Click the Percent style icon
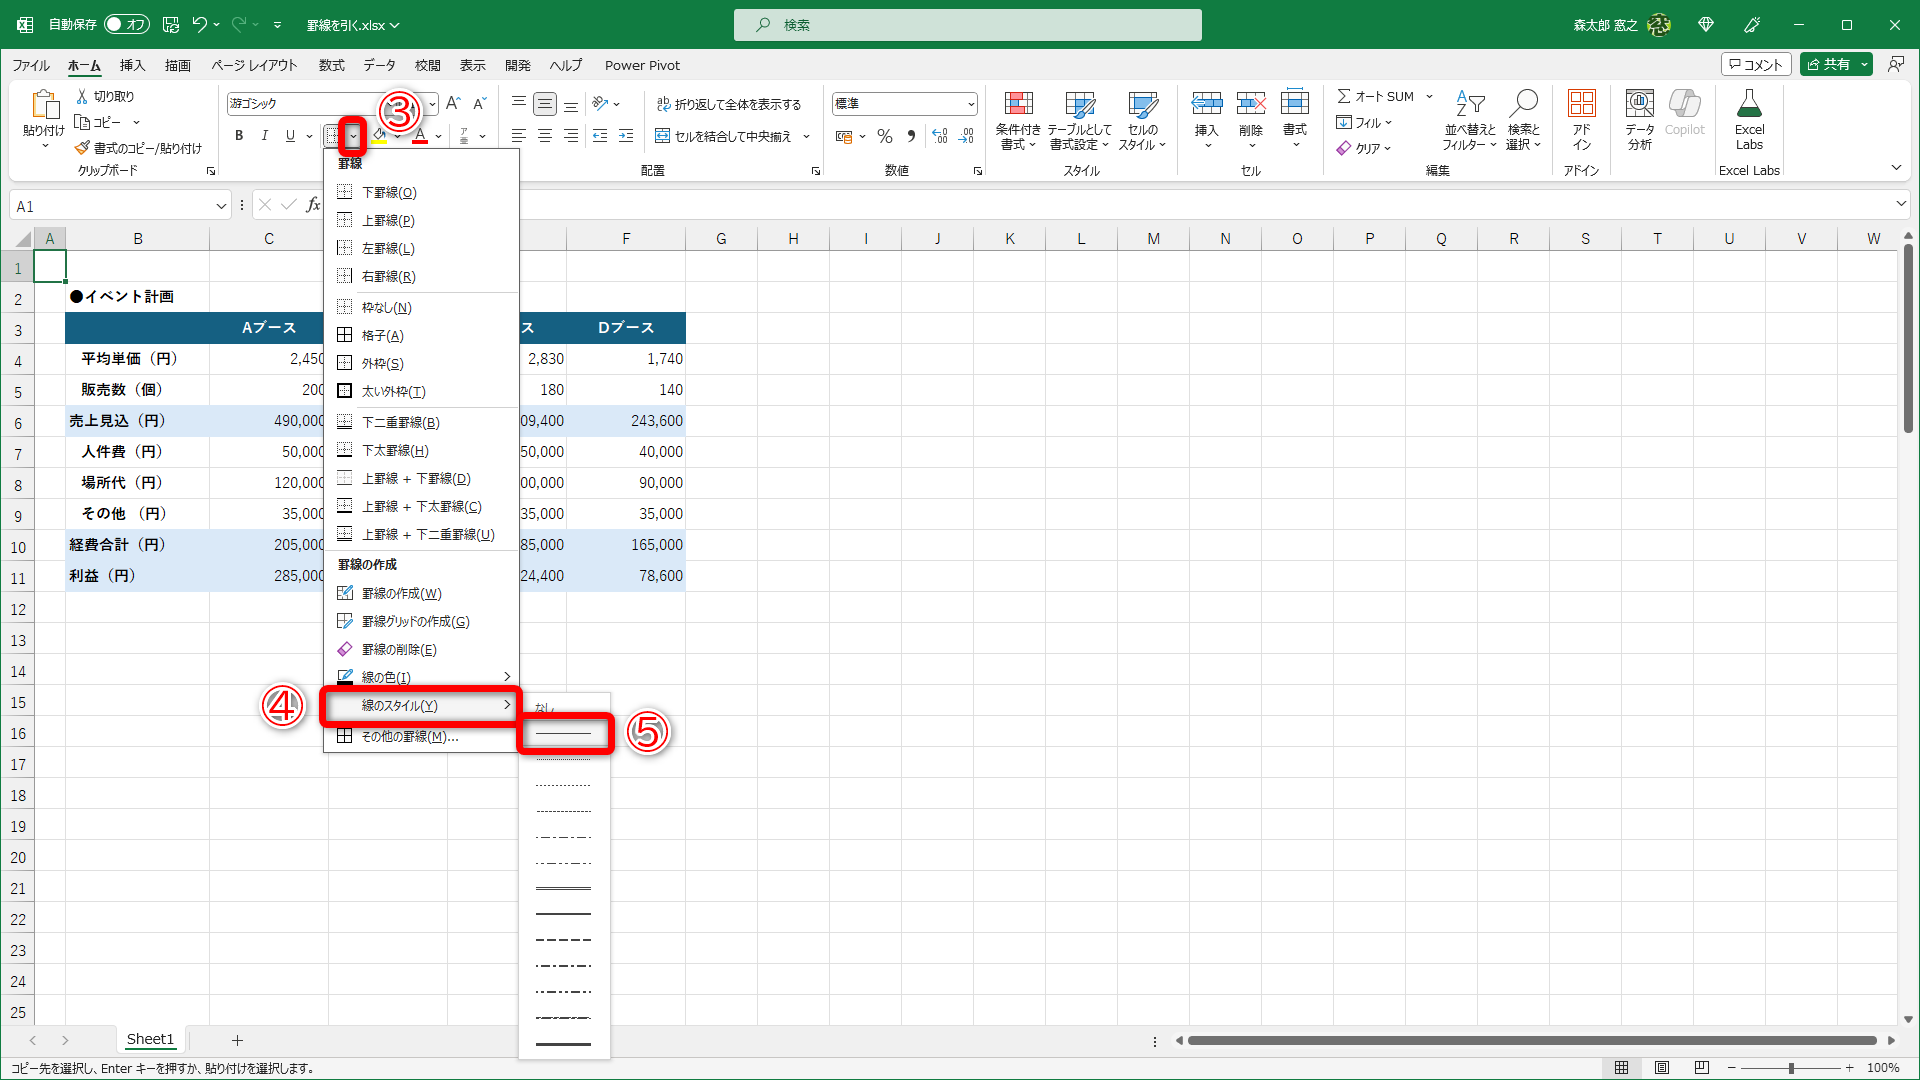 tap(884, 136)
